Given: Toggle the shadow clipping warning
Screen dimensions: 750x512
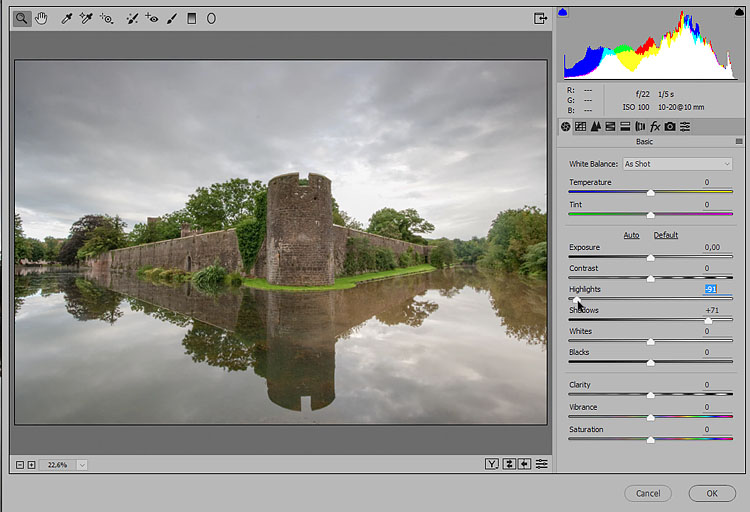Looking at the screenshot, I should 562,13.
